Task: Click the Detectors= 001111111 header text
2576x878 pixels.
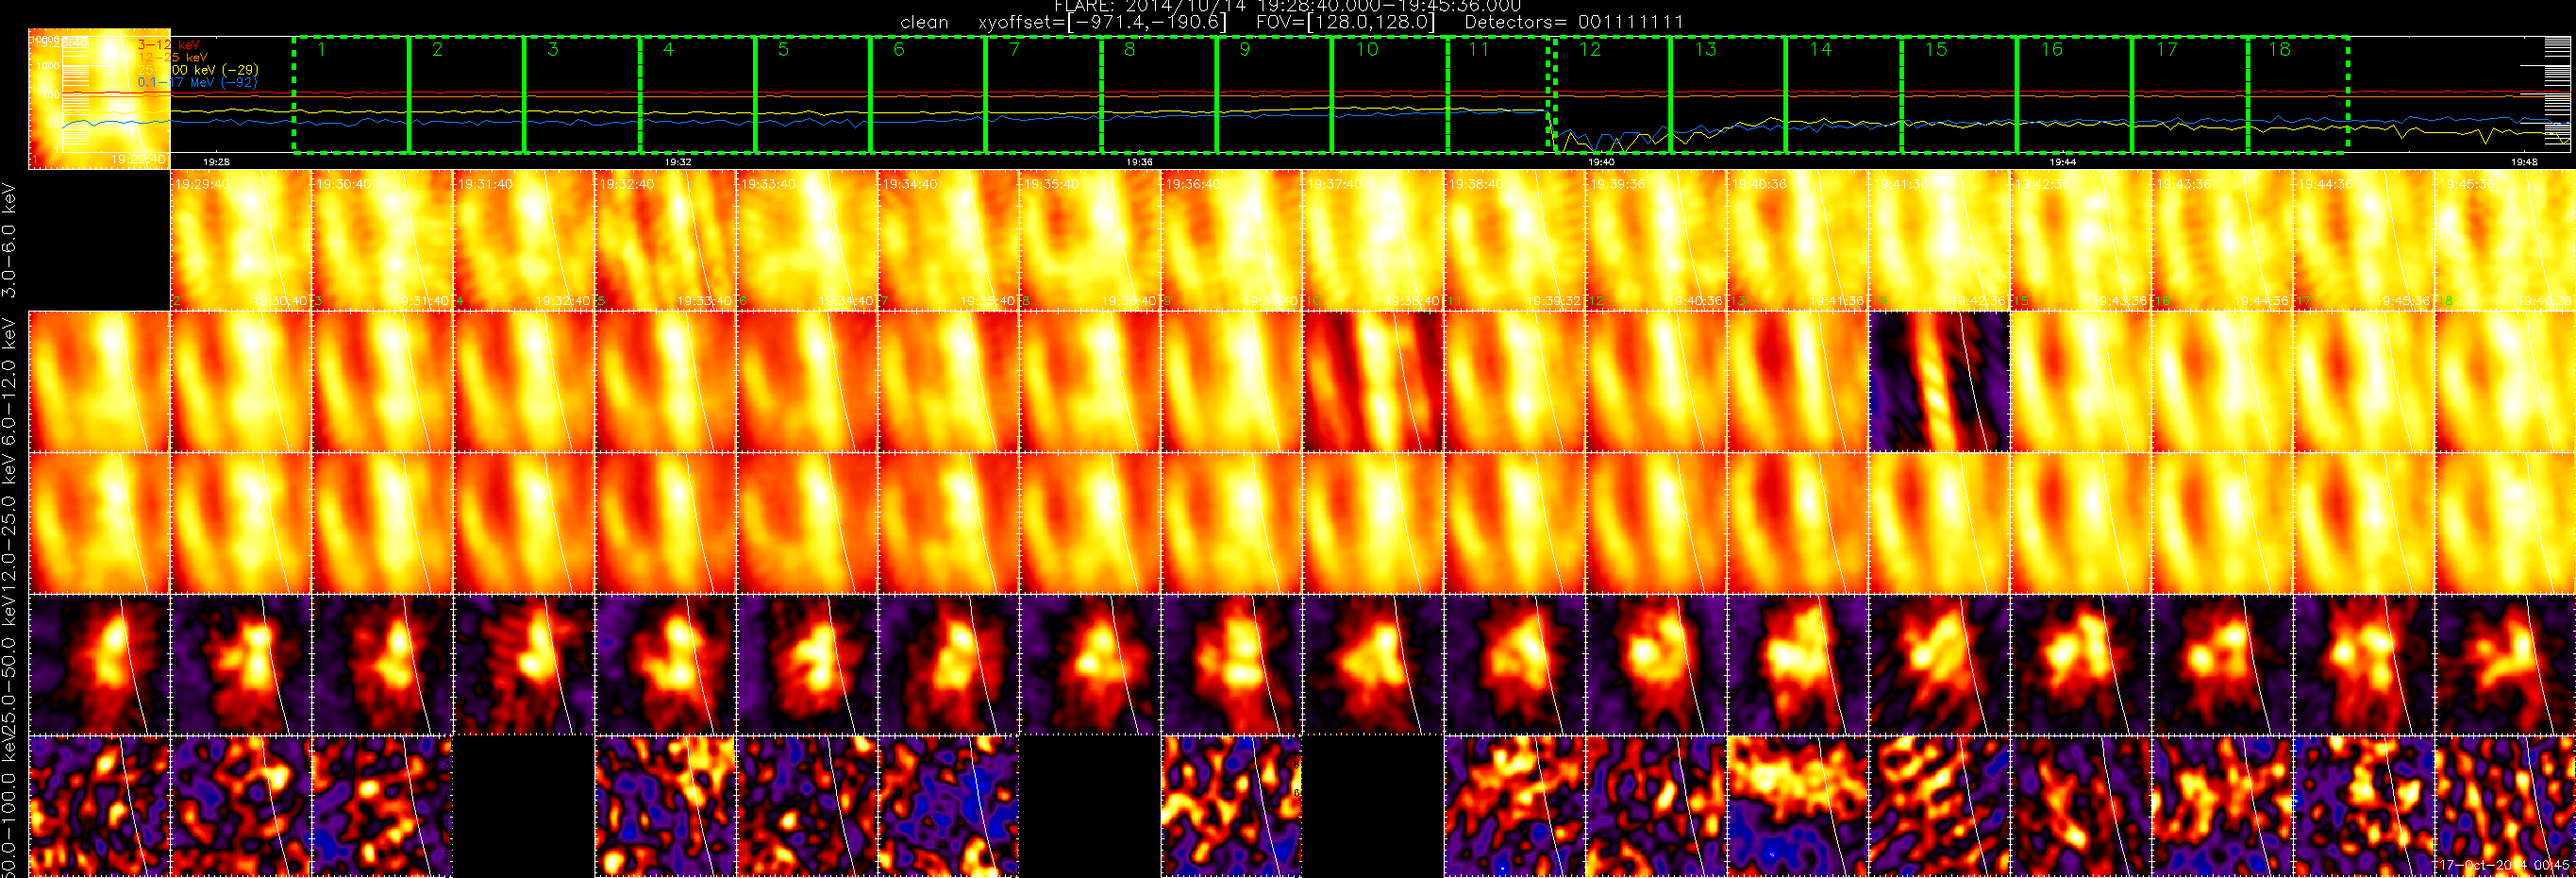Action: pyautogui.click(x=1574, y=22)
